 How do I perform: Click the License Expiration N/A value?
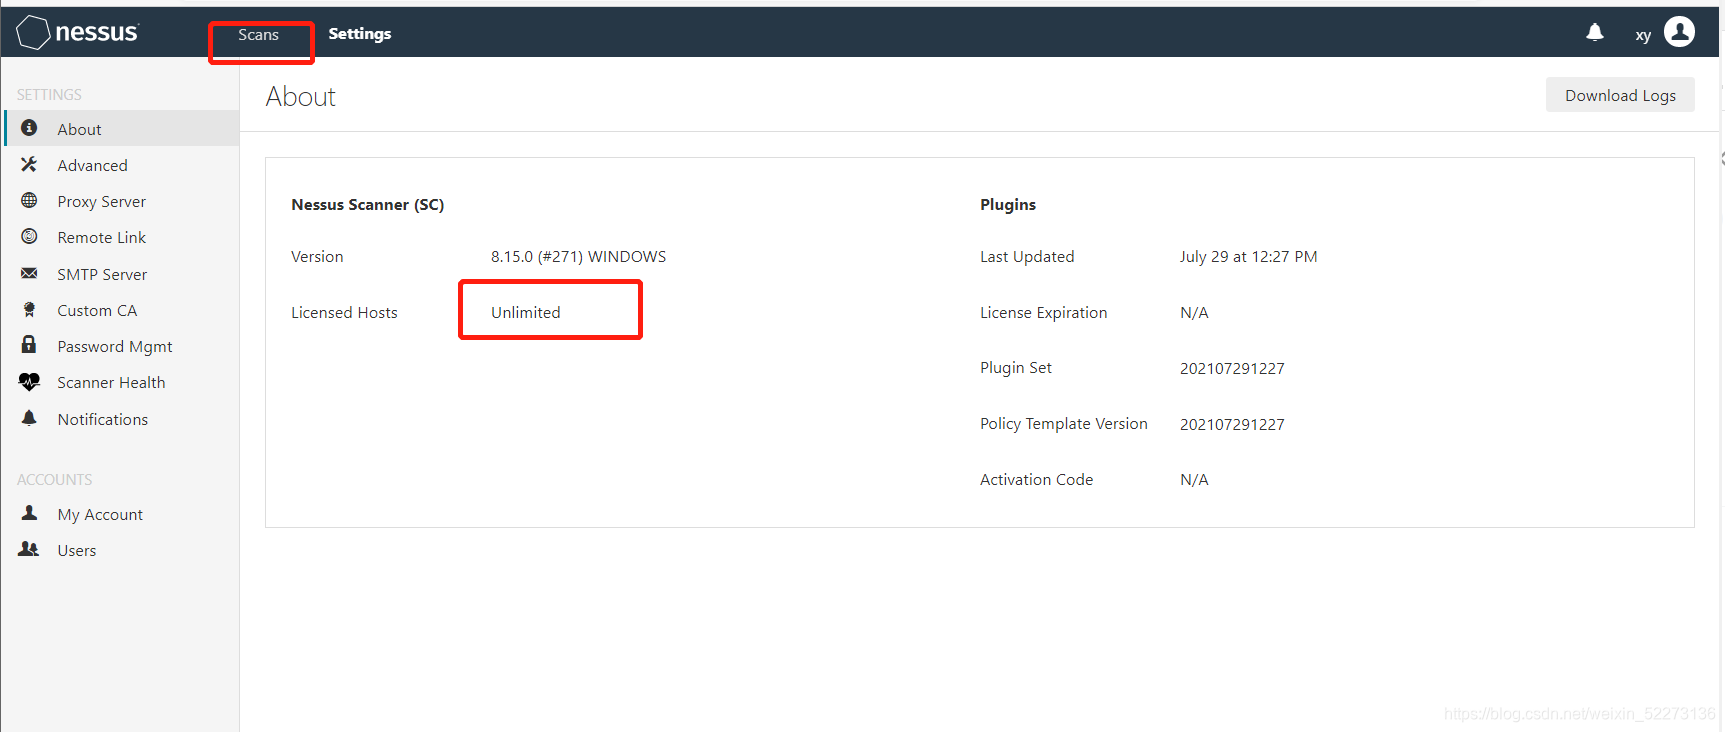[x=1194, y=312]
